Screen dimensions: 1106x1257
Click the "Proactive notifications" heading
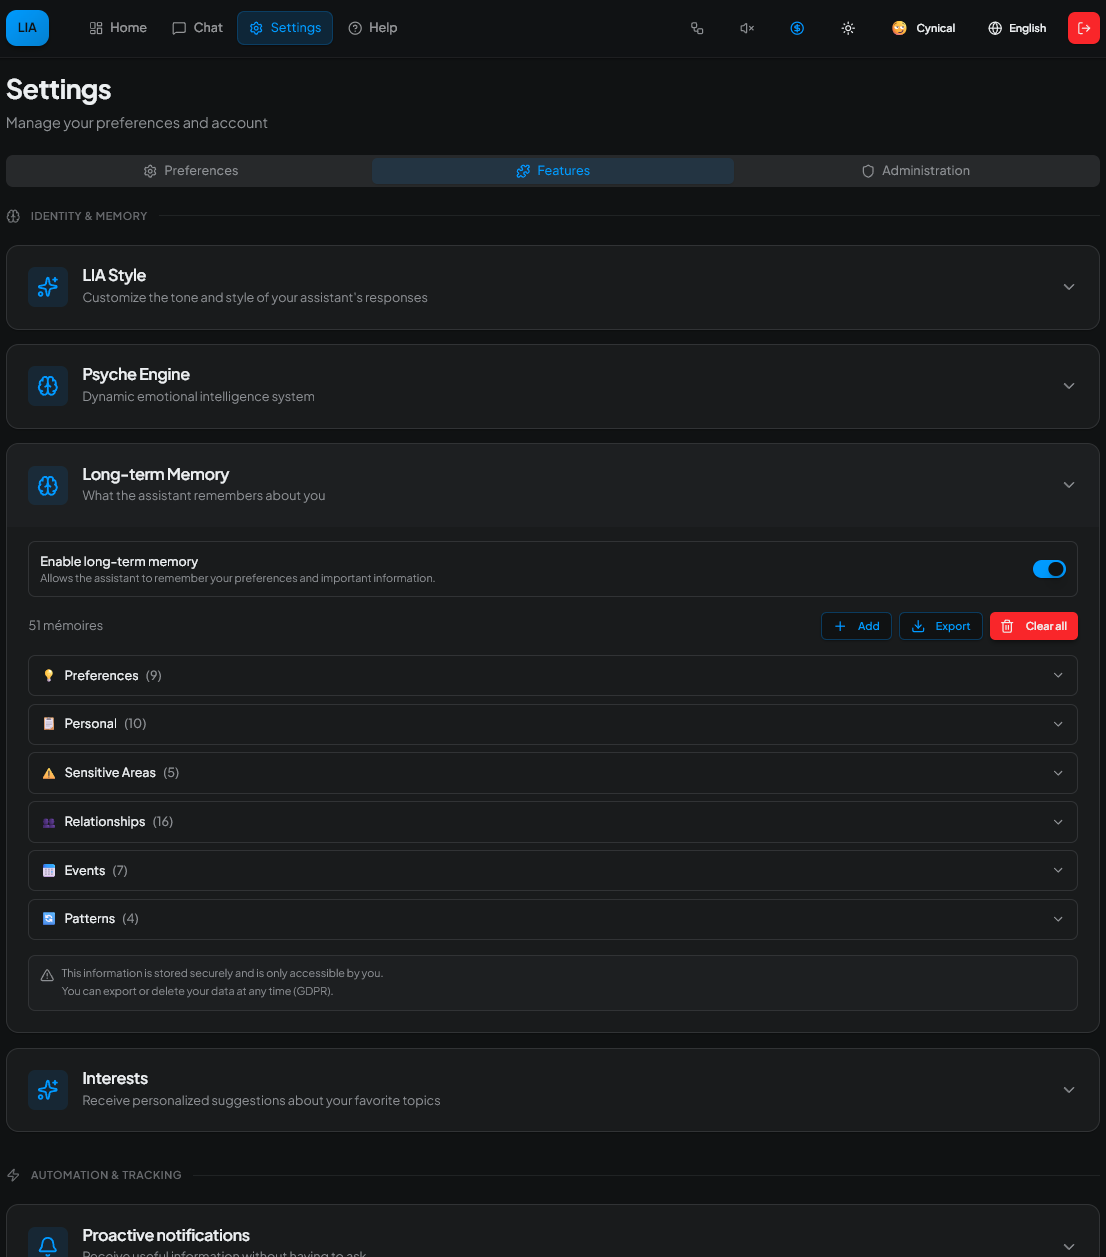click(166, 1236)
